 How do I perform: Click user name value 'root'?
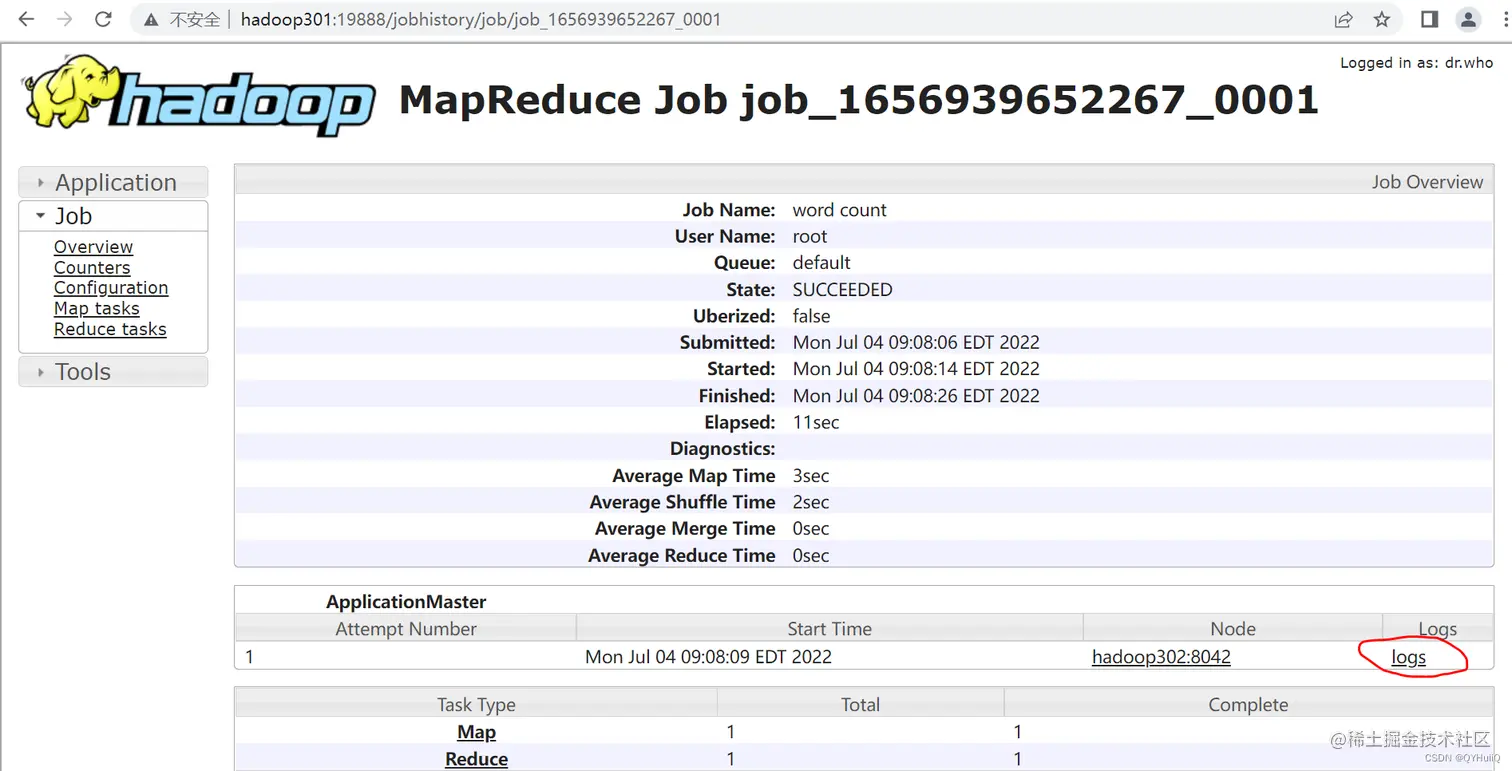point(810,237)
